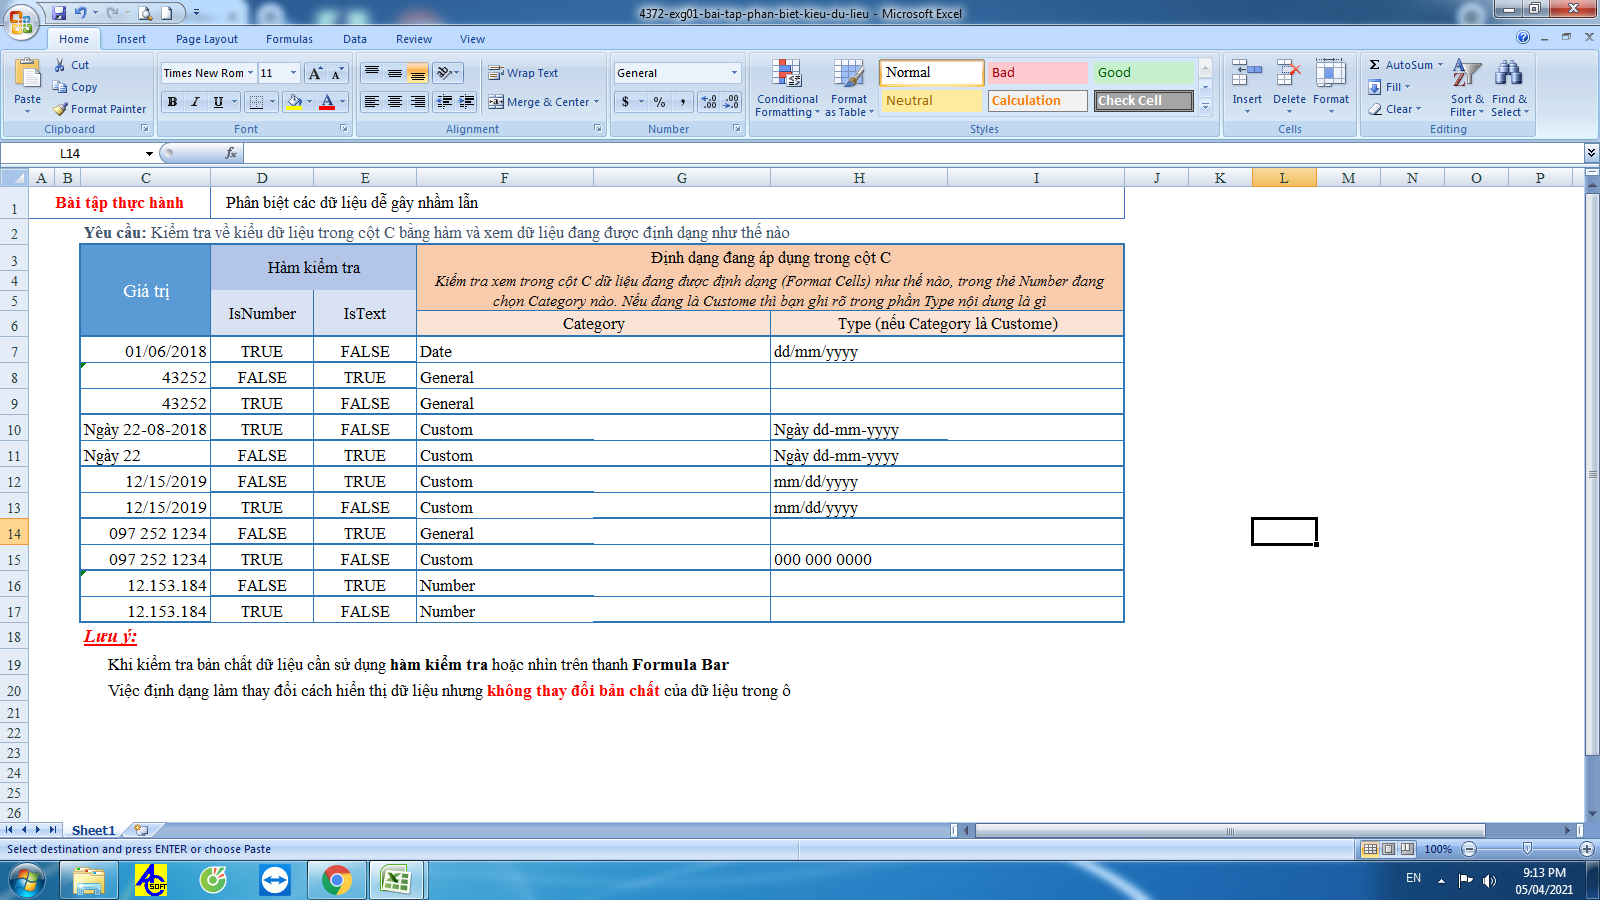Click the Format as Table icon
This screenshot has height=900, width=1600.
(x=849, y=75)
